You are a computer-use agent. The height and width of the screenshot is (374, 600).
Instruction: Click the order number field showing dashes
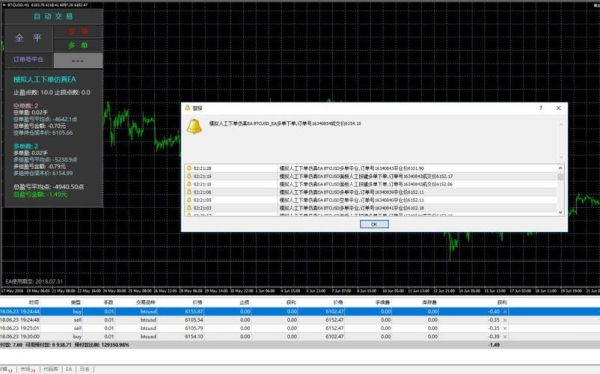(x=78, y=60)
